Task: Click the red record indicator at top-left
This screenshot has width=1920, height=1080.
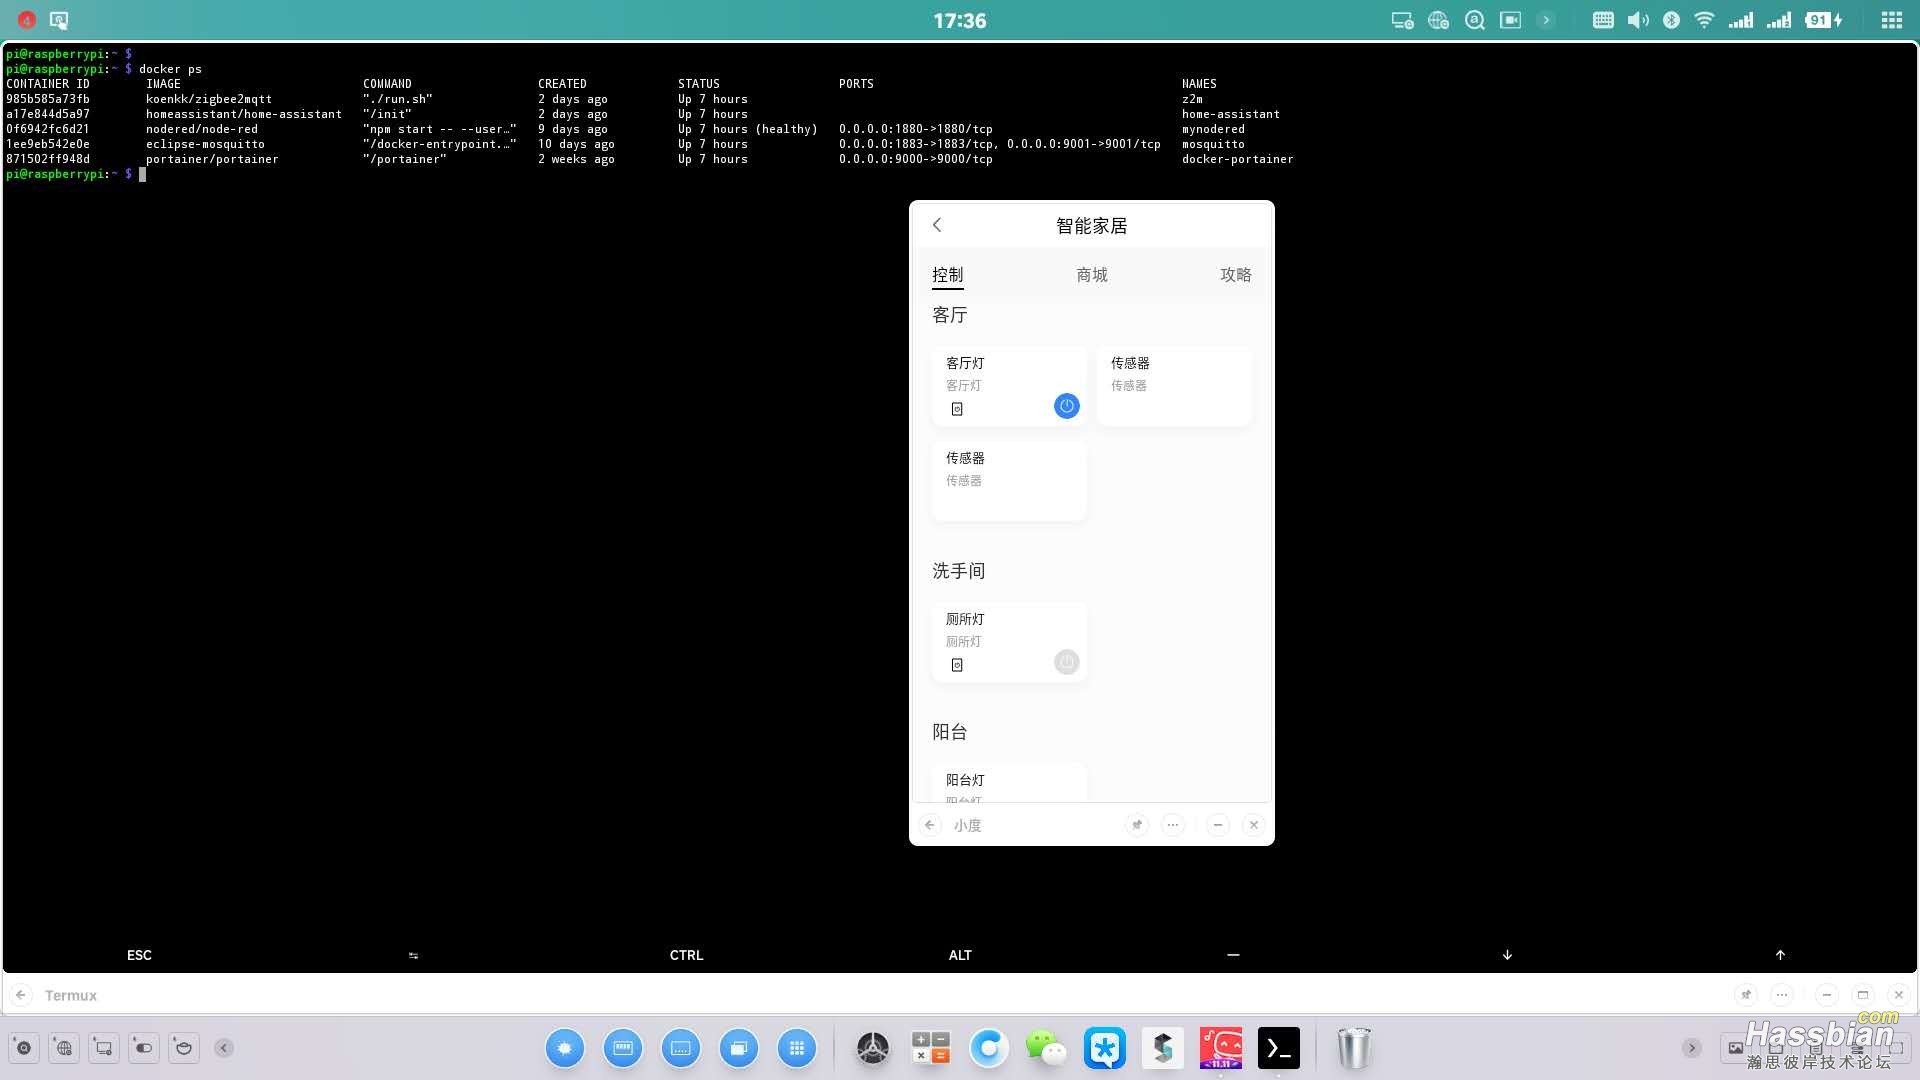Action: coord(27,20)
